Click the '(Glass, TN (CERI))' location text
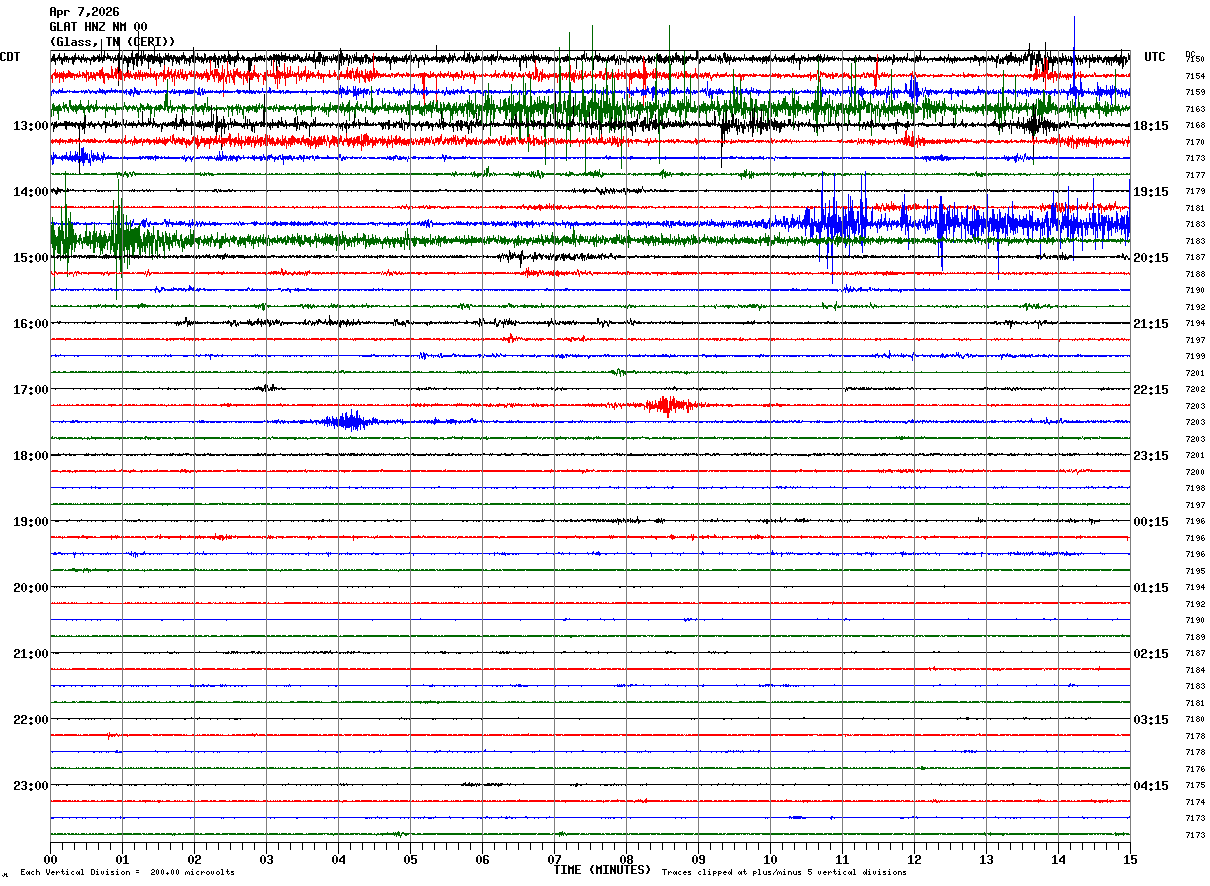Screen dimensions: 1210x886 [x=112, y=41]
